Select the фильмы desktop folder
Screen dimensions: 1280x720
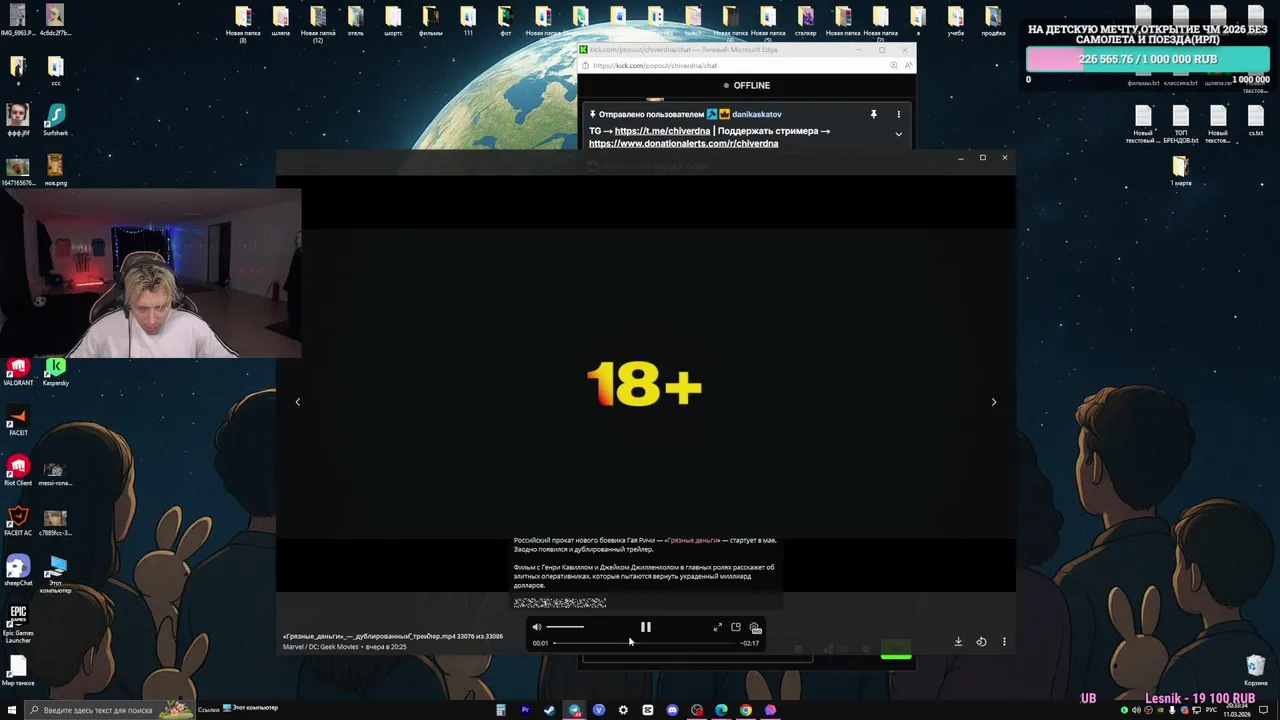430,22
